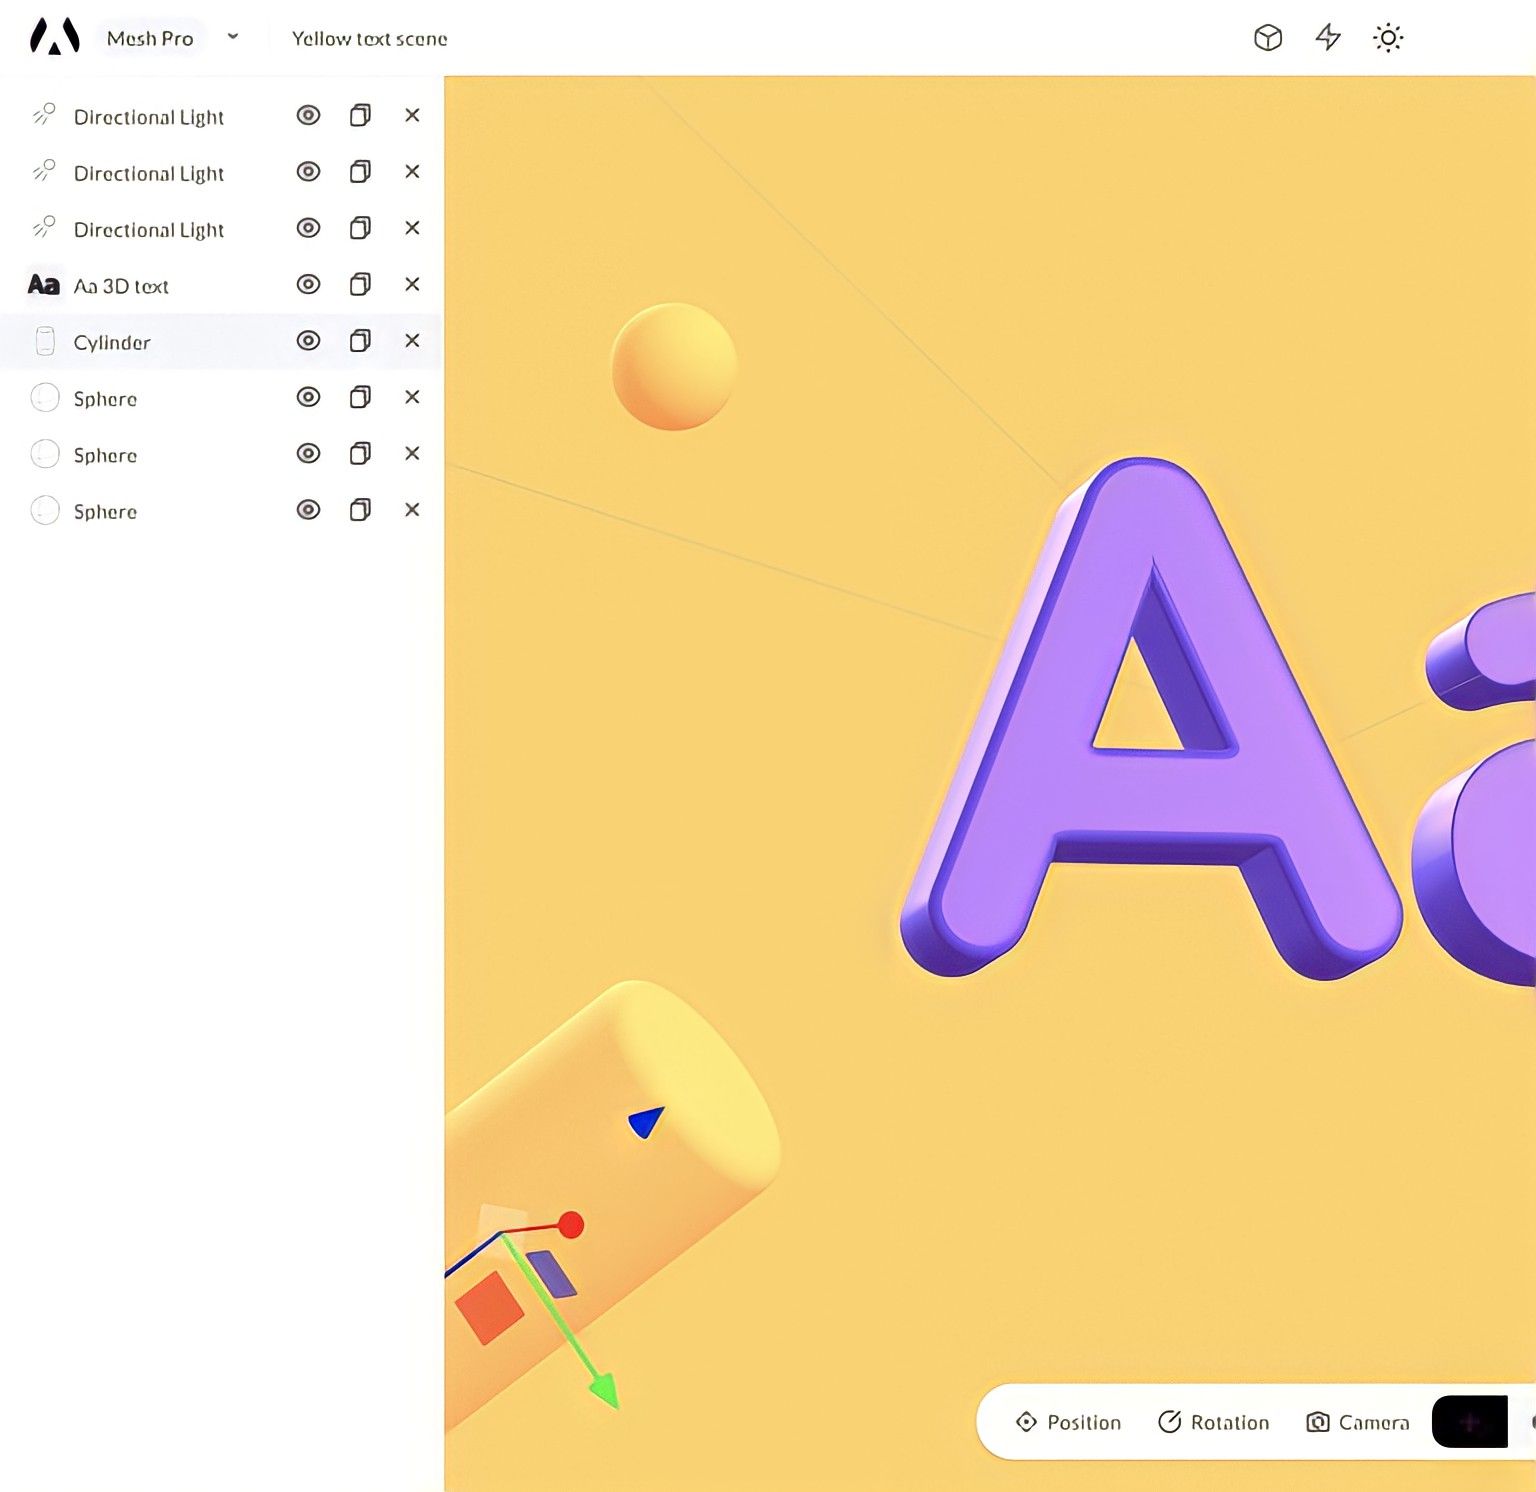Switch to Rotation mode

(1213, 1422)
